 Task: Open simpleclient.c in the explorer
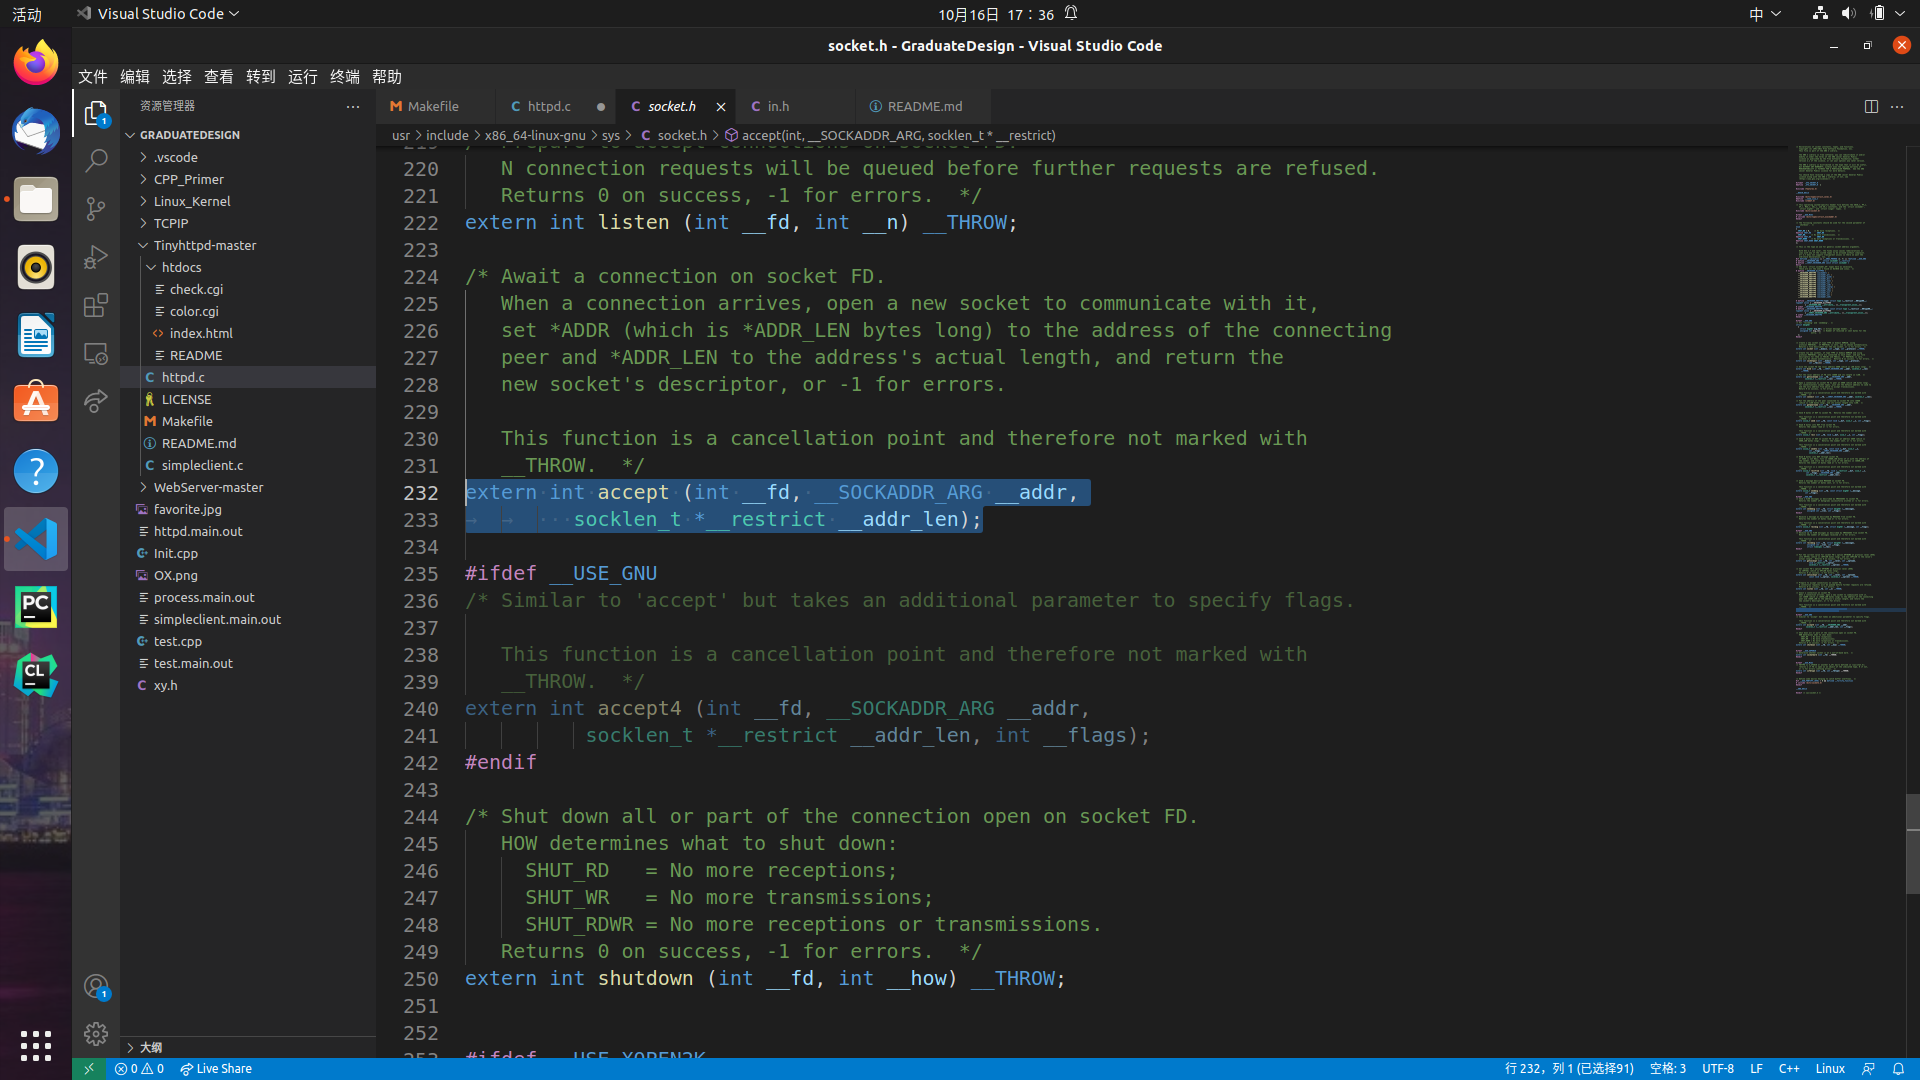202,465
